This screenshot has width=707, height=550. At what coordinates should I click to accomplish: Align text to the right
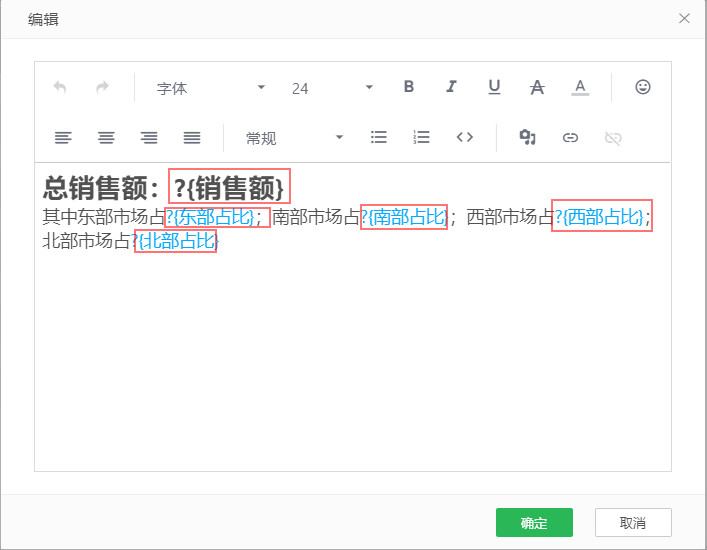click(x=149, y=138)
